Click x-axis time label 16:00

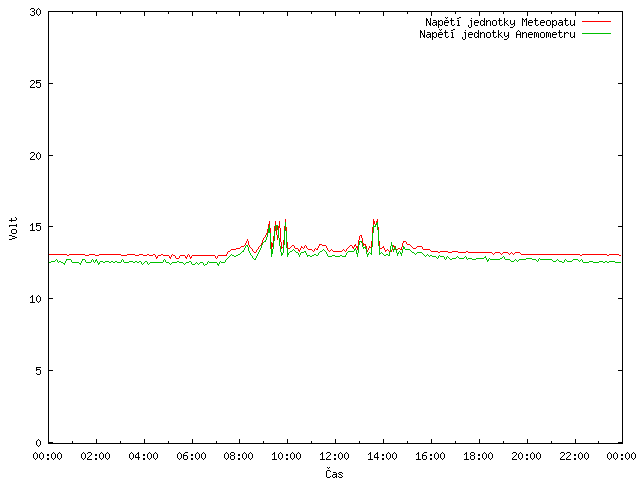click(x=430, y=456)
